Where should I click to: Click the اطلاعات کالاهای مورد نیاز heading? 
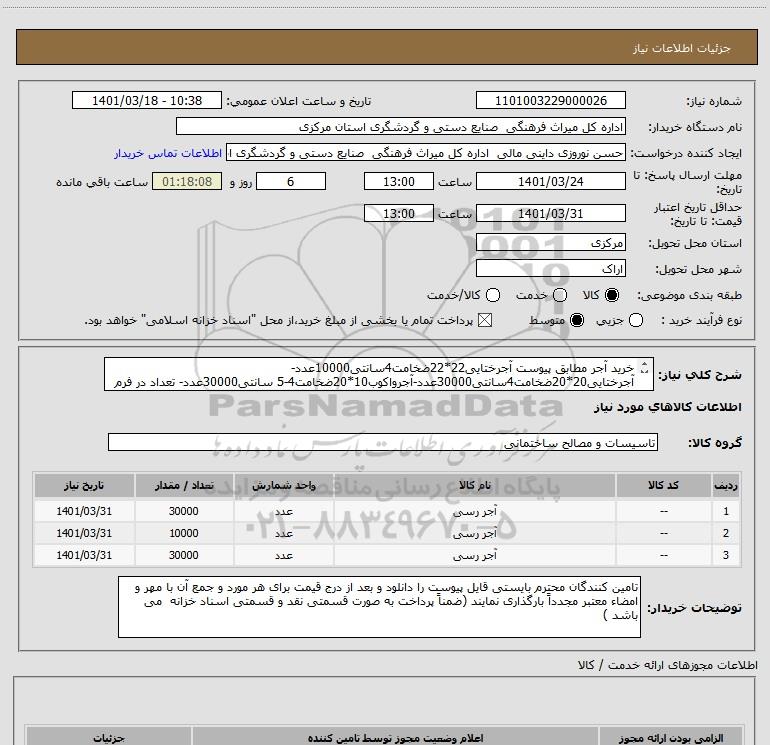(667, 407)
